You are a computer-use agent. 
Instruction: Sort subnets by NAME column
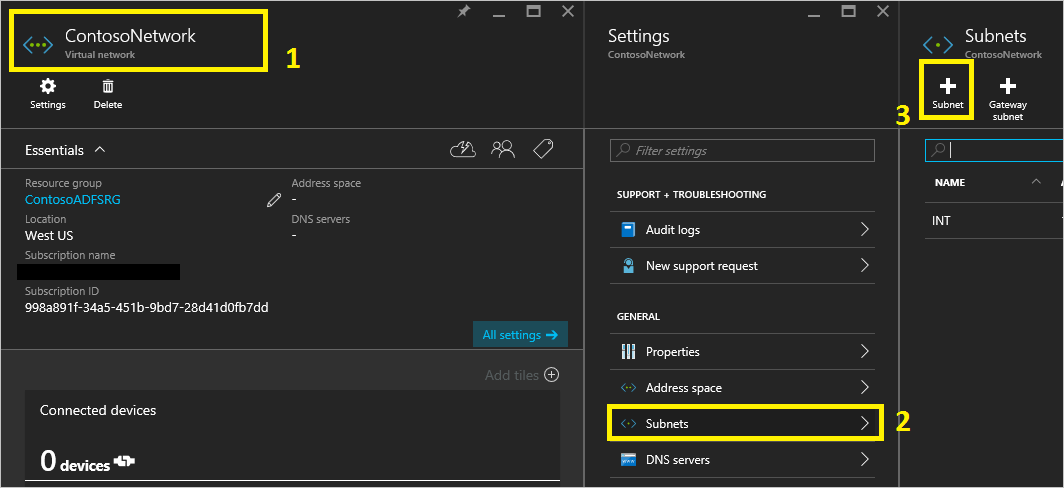click(x=949, y=183)
